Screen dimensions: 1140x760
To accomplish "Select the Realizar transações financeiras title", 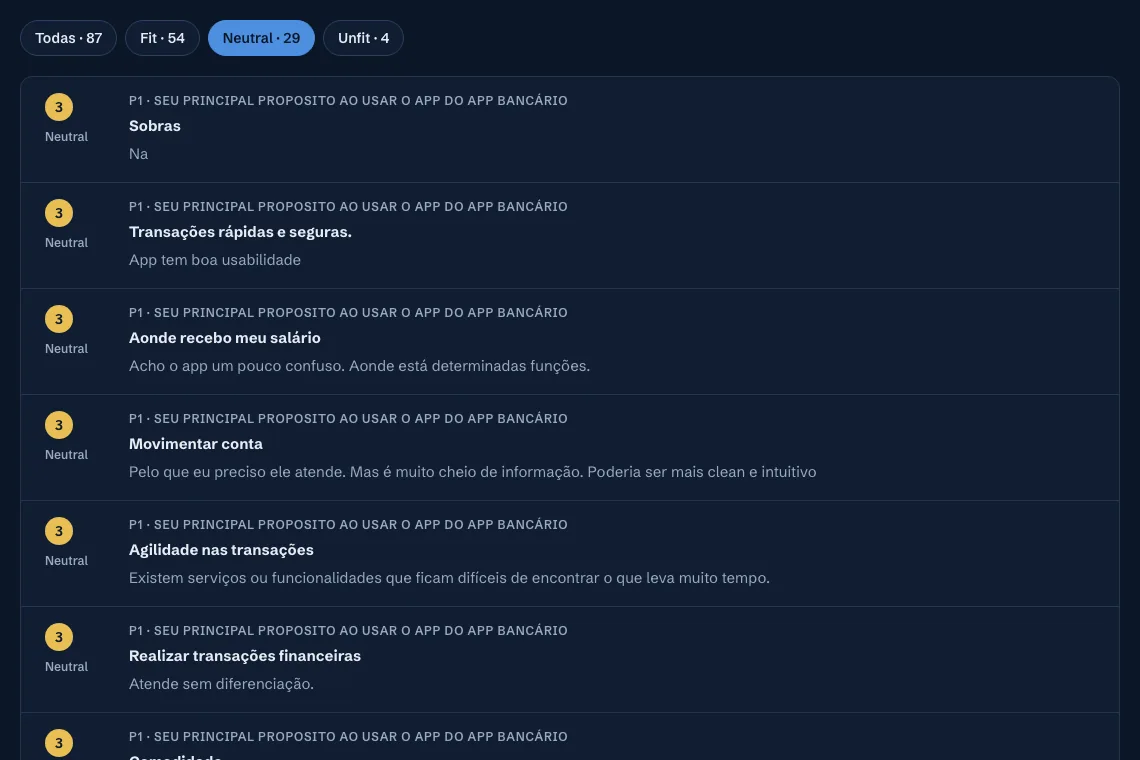I will [245, 657].
